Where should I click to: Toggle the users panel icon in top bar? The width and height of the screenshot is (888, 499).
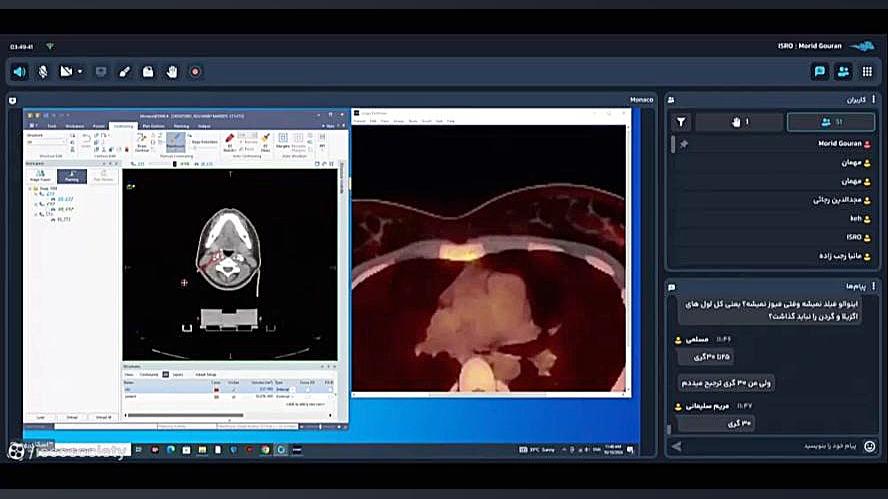[x=843, y=72]
